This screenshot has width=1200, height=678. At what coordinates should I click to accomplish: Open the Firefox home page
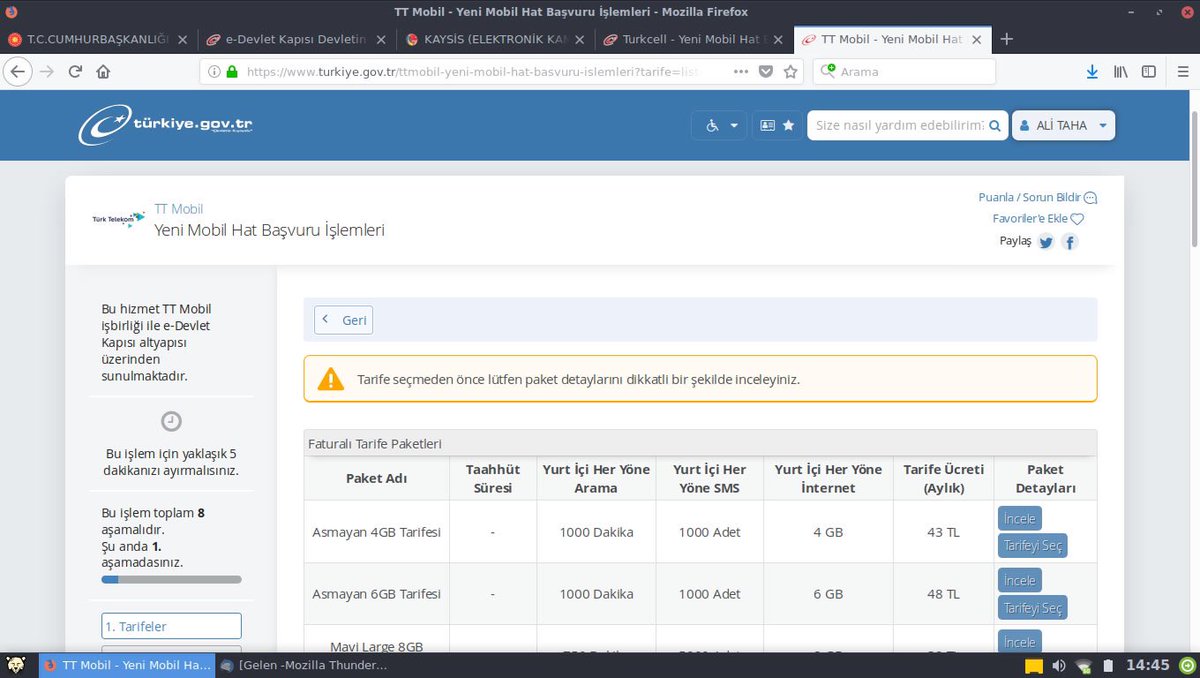tap(103, 72)
